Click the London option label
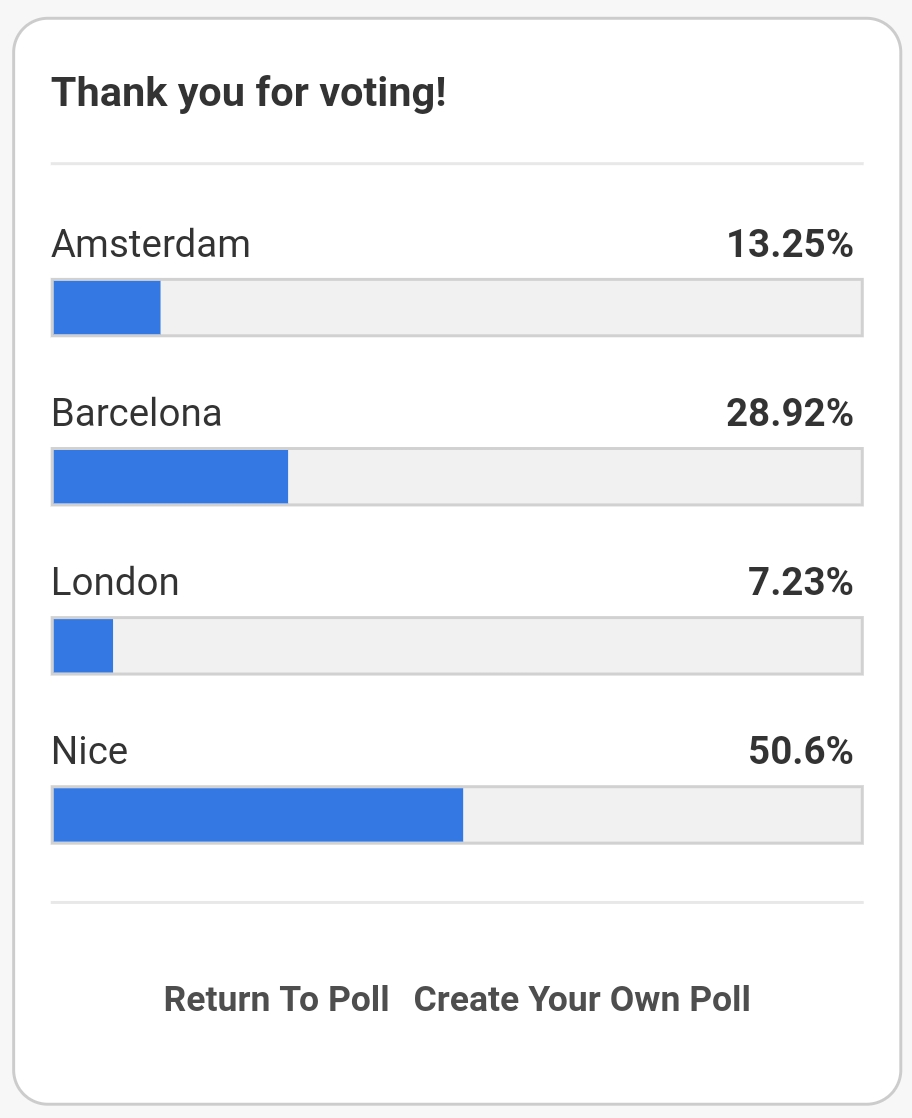The image size is (912, 1118). 115,582
